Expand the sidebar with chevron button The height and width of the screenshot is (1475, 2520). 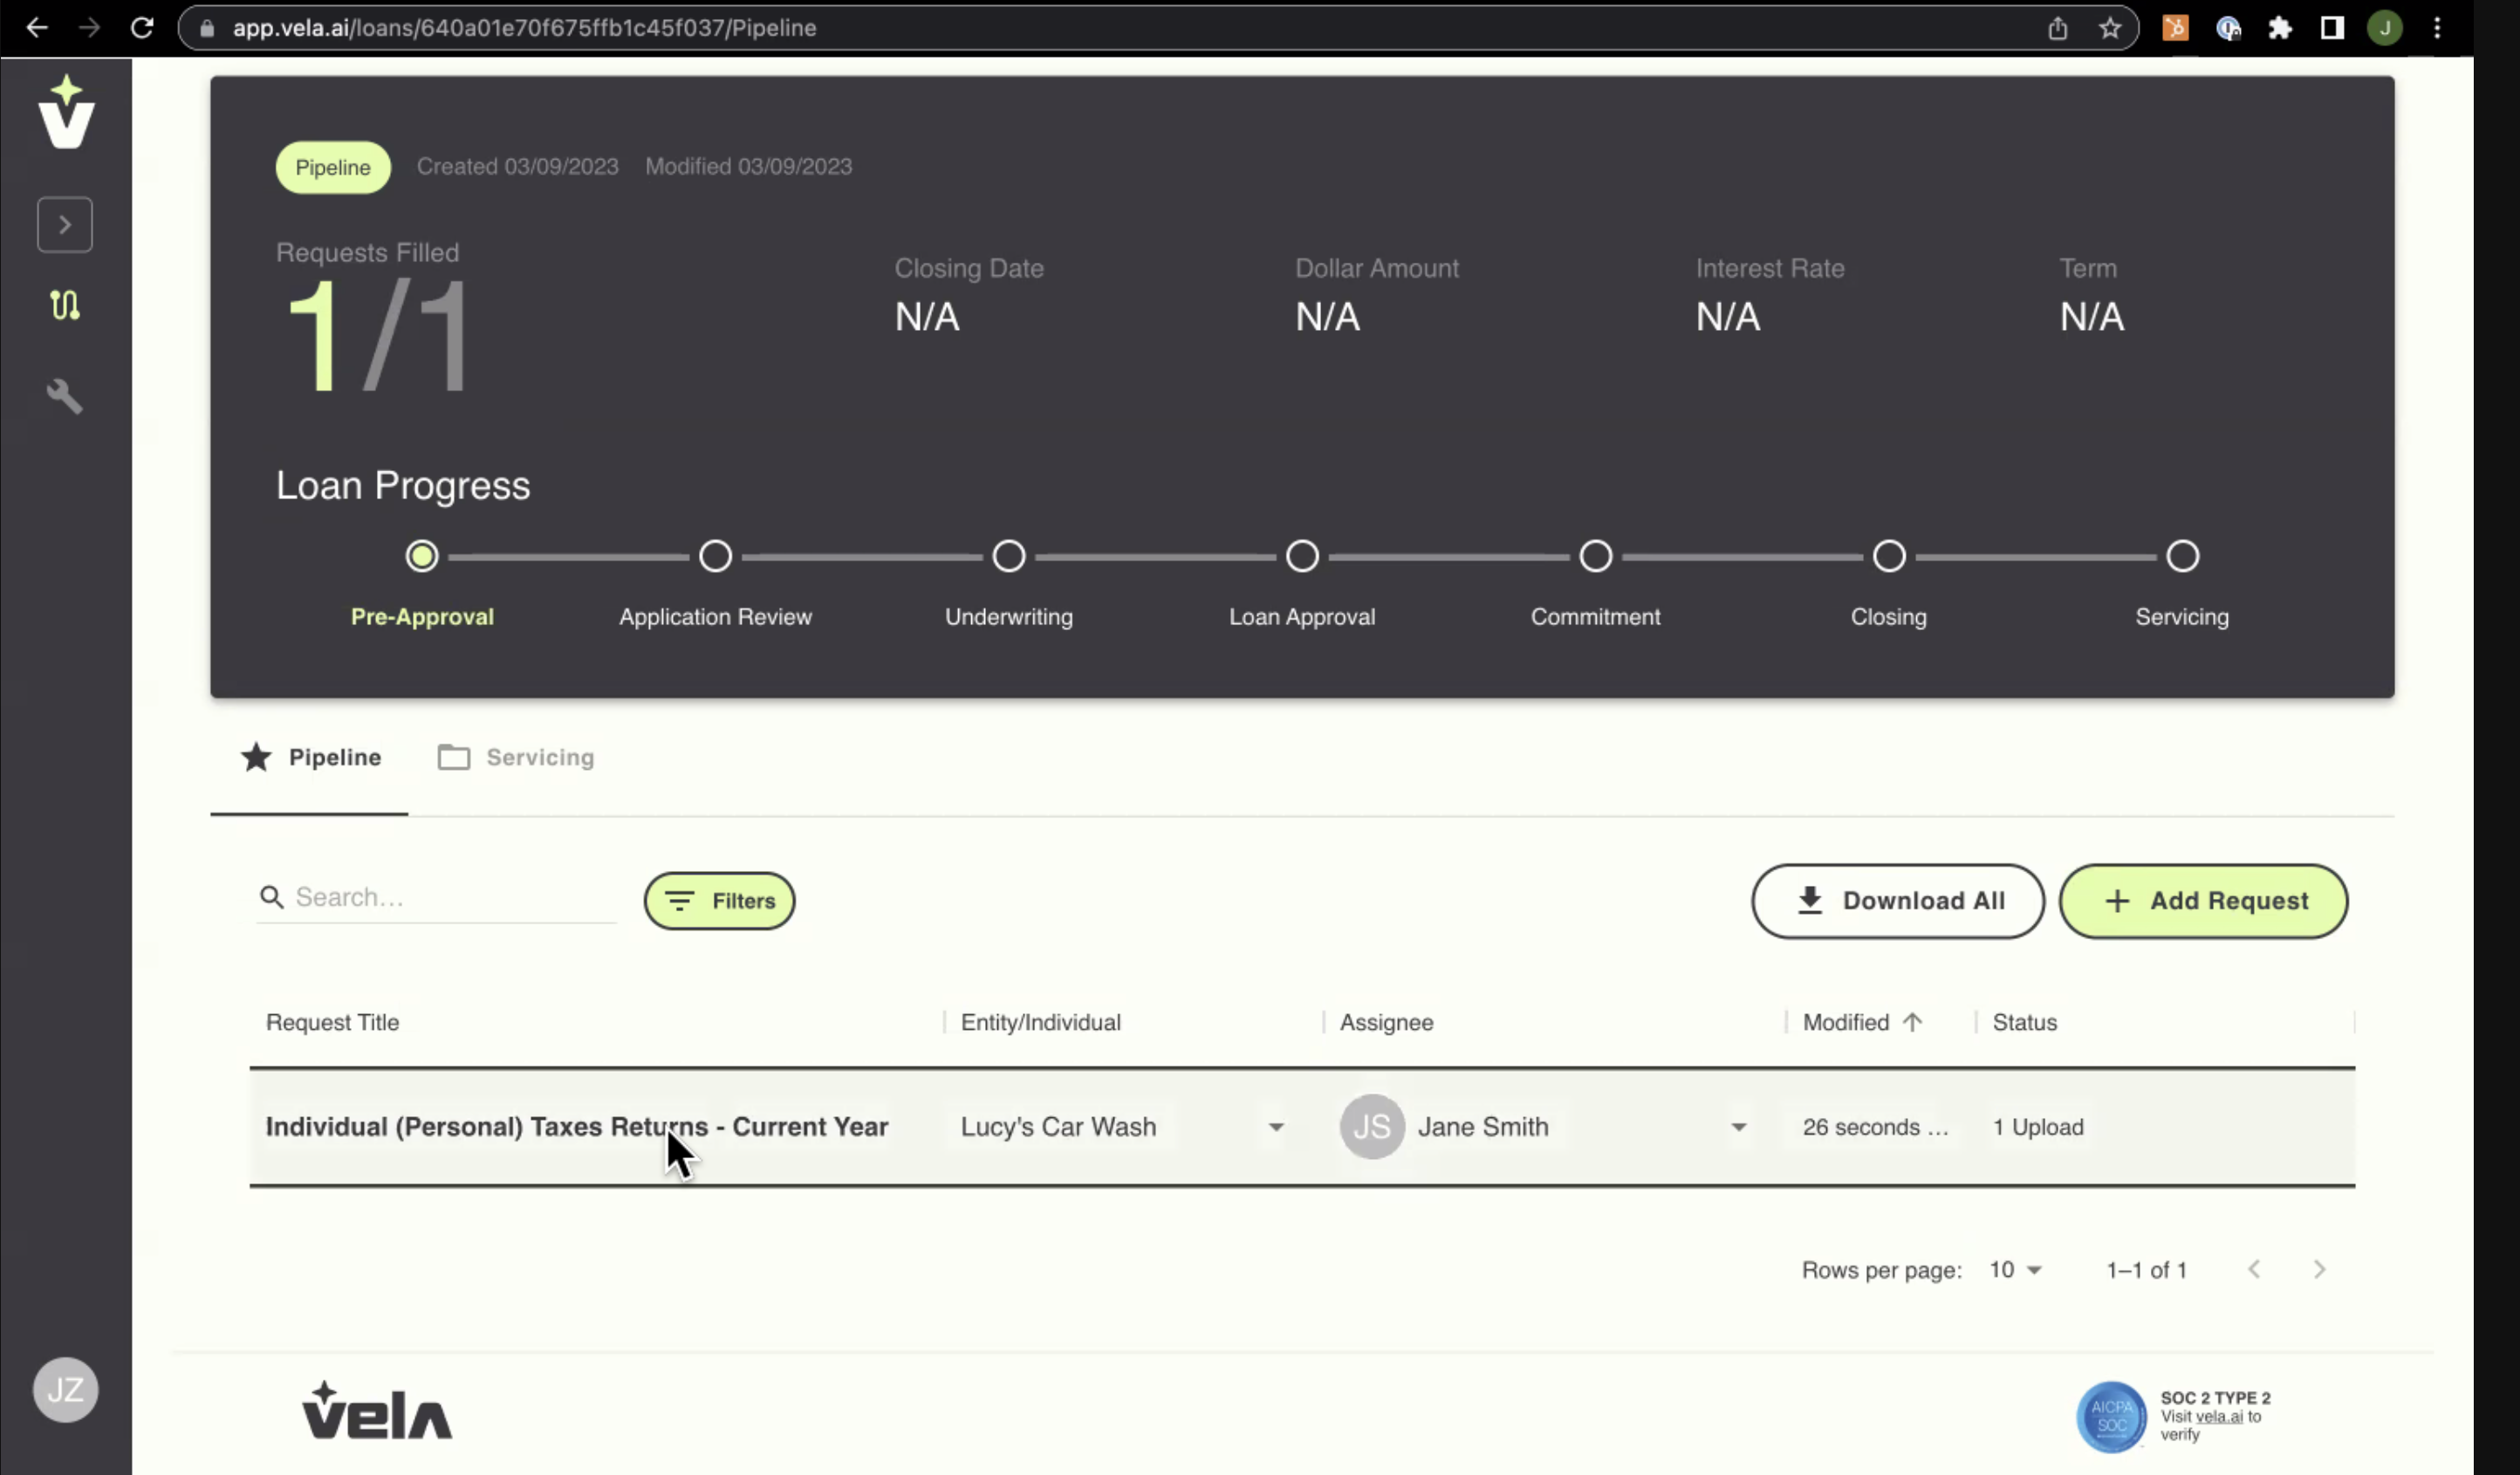pyautogui.click(x=65, y=225)
